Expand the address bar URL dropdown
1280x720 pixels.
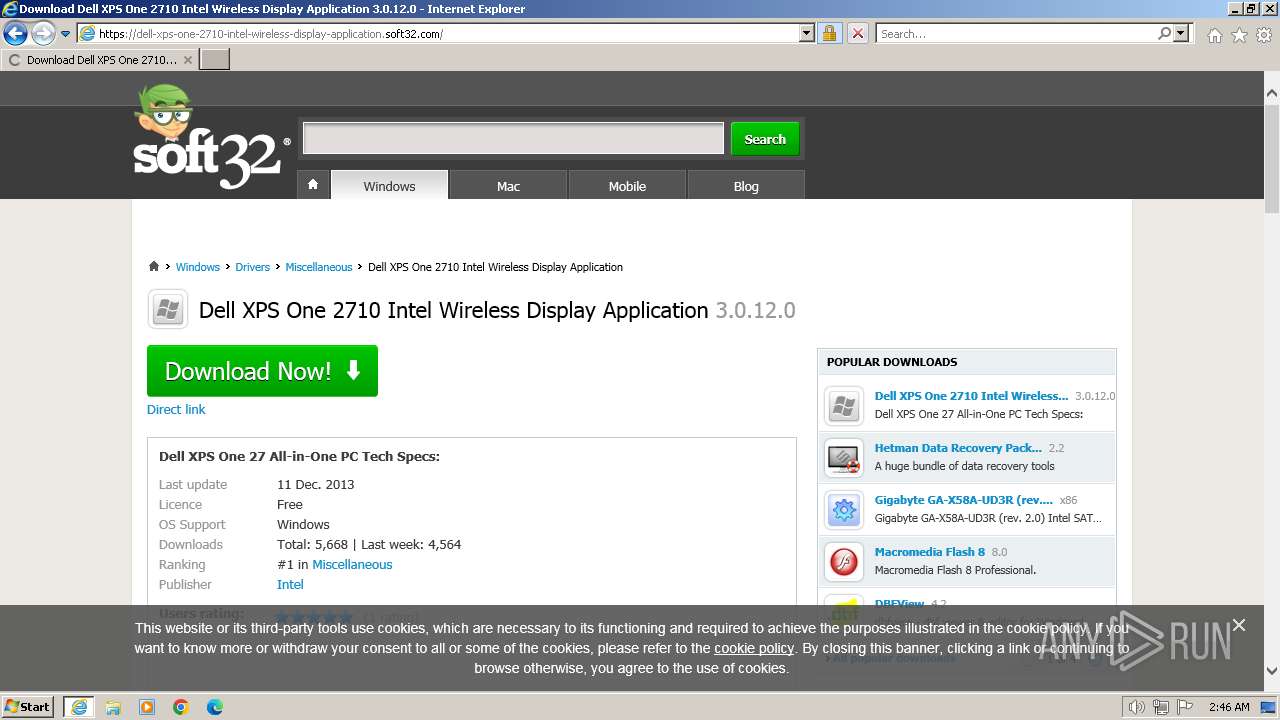tap(807, 33)
